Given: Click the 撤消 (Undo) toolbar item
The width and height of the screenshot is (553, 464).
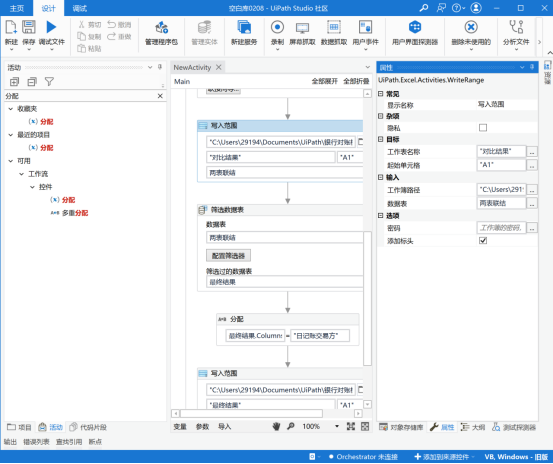Looking at the screenshot, I should [119, 25].
